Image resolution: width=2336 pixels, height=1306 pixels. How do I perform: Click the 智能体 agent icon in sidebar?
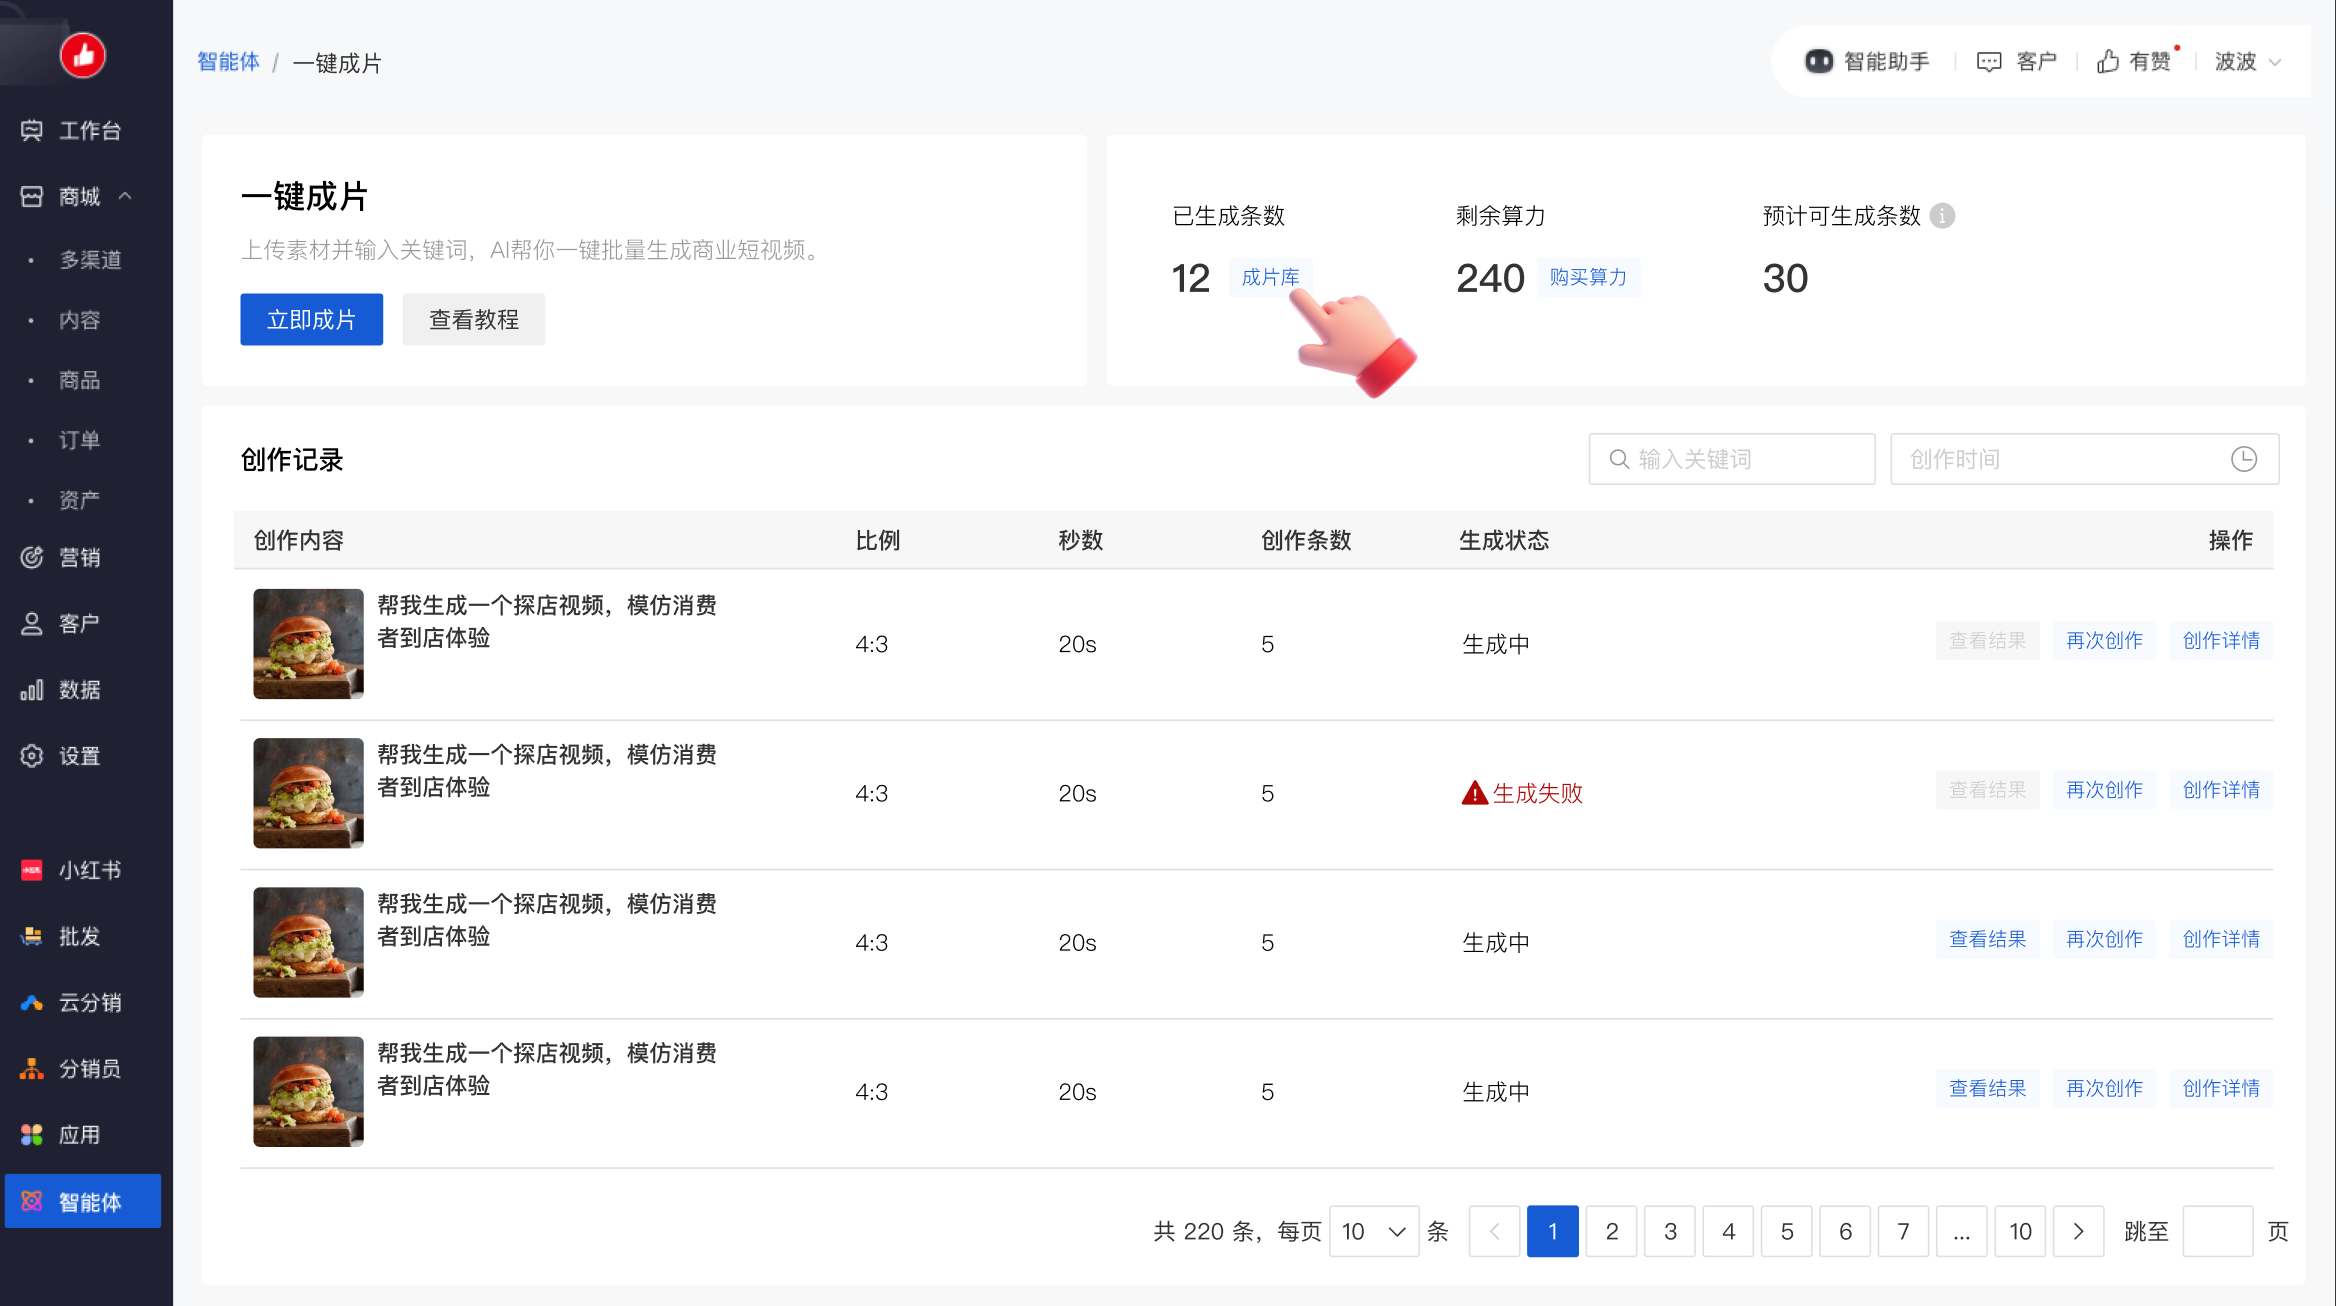pos(32,1201)
